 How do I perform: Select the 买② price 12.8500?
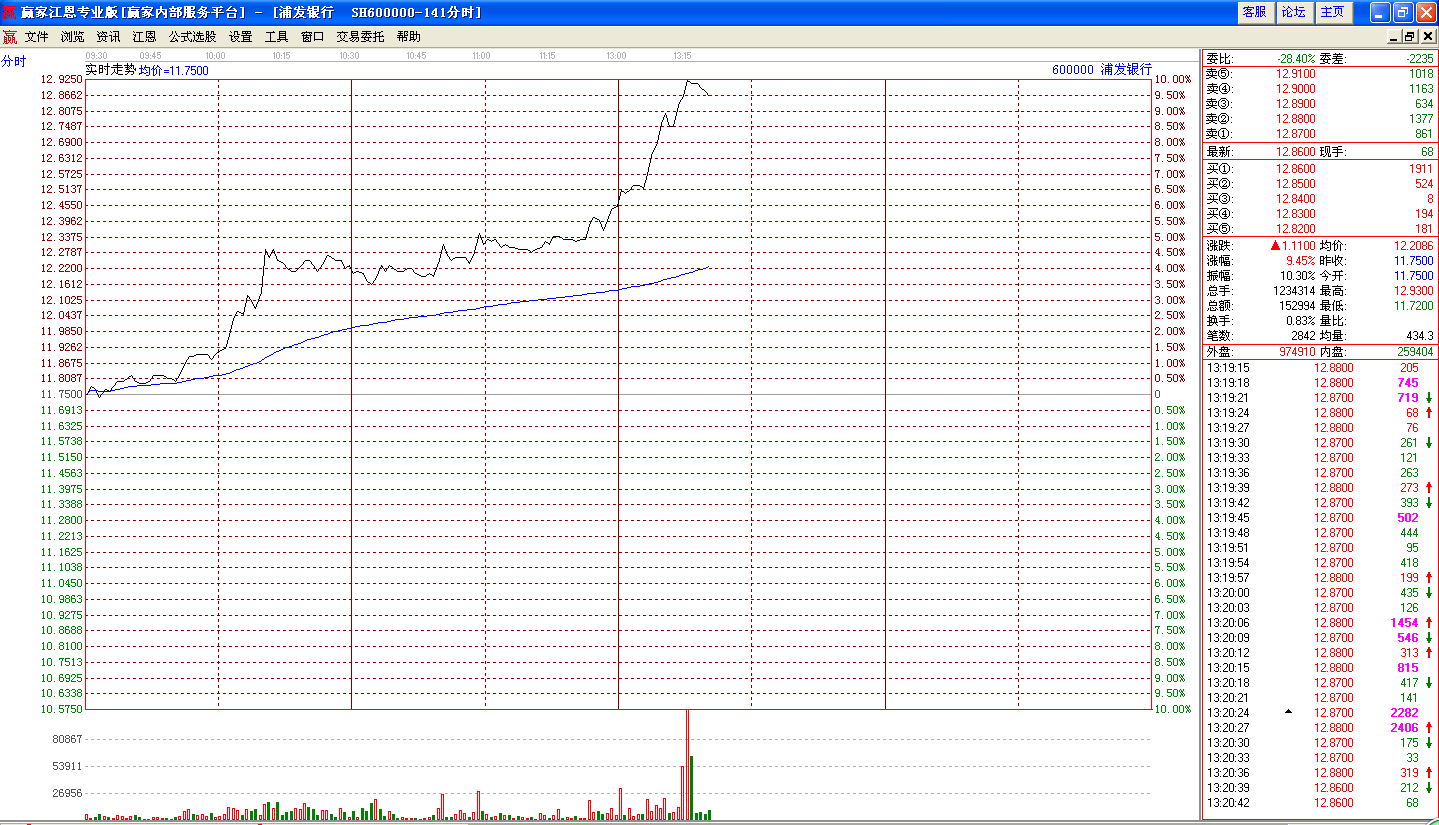click(1295, 184)
